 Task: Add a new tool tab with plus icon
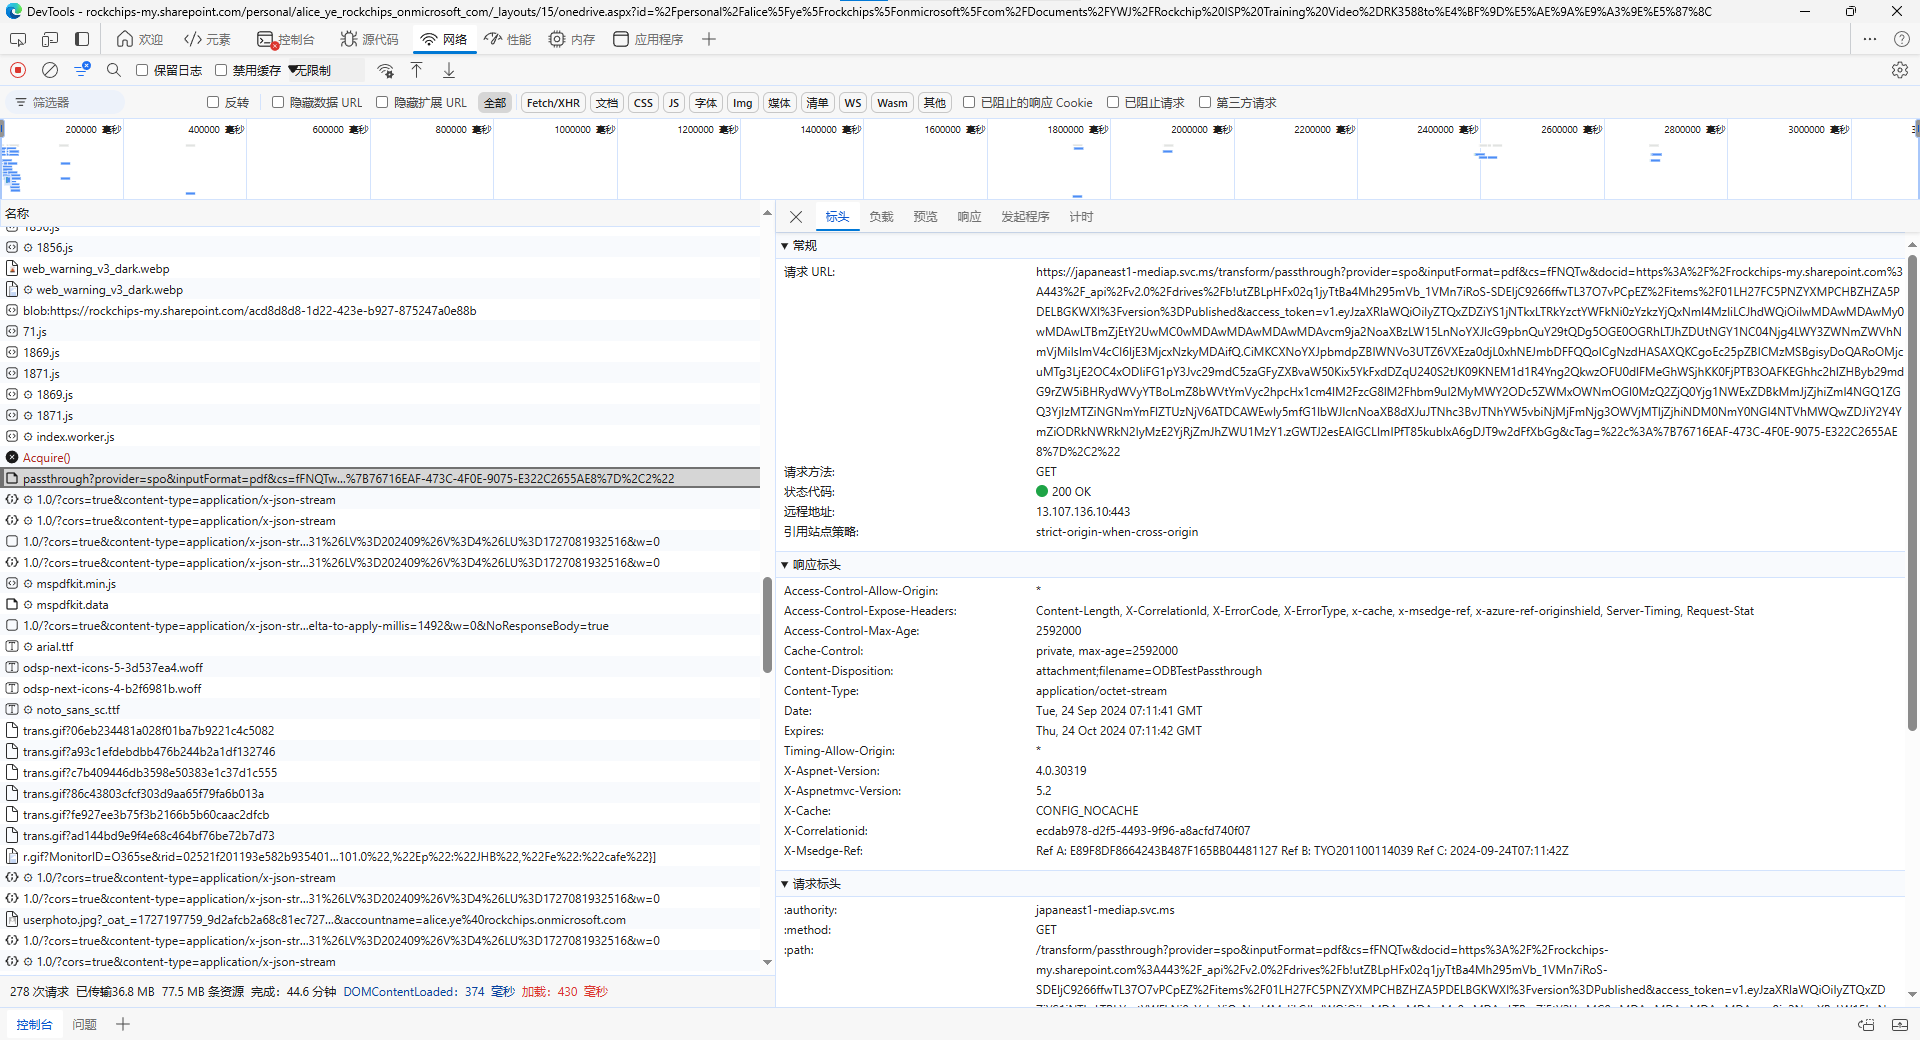pyautogui.click(x=709, y=39)
